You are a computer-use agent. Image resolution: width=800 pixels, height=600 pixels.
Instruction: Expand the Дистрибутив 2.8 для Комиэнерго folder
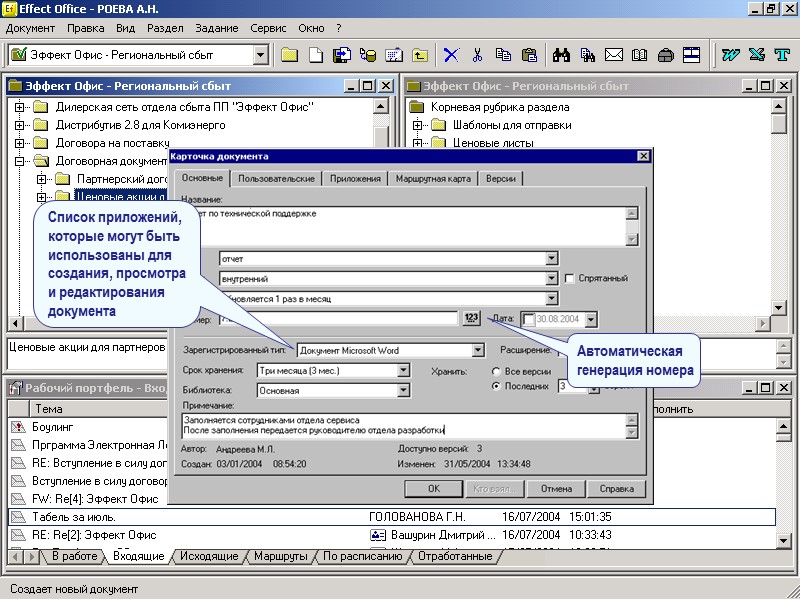(19, 125)
